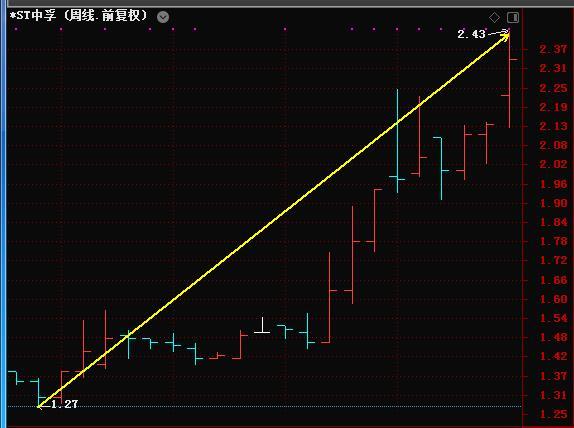
Task: Click the 1.60 price axis label
Action: coord(554,299)
